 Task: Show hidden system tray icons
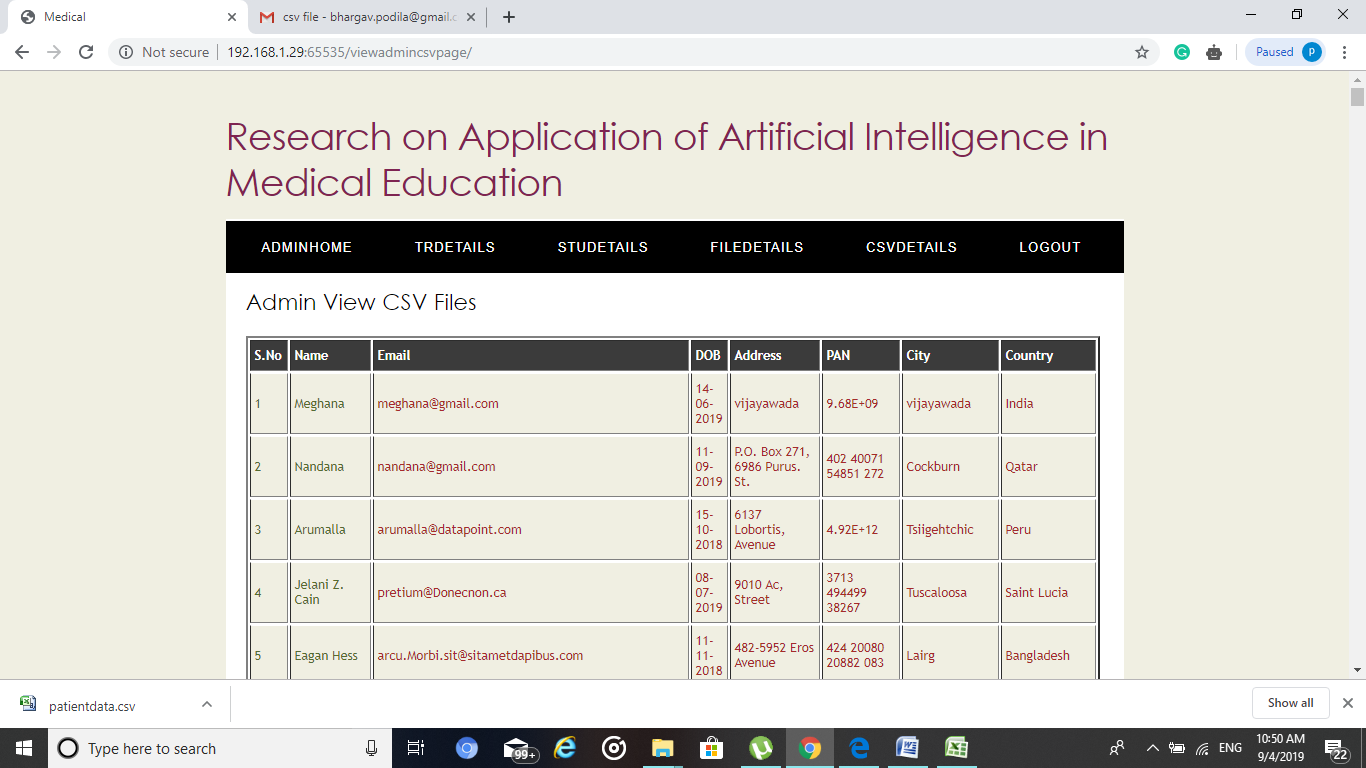point(1152,748)
